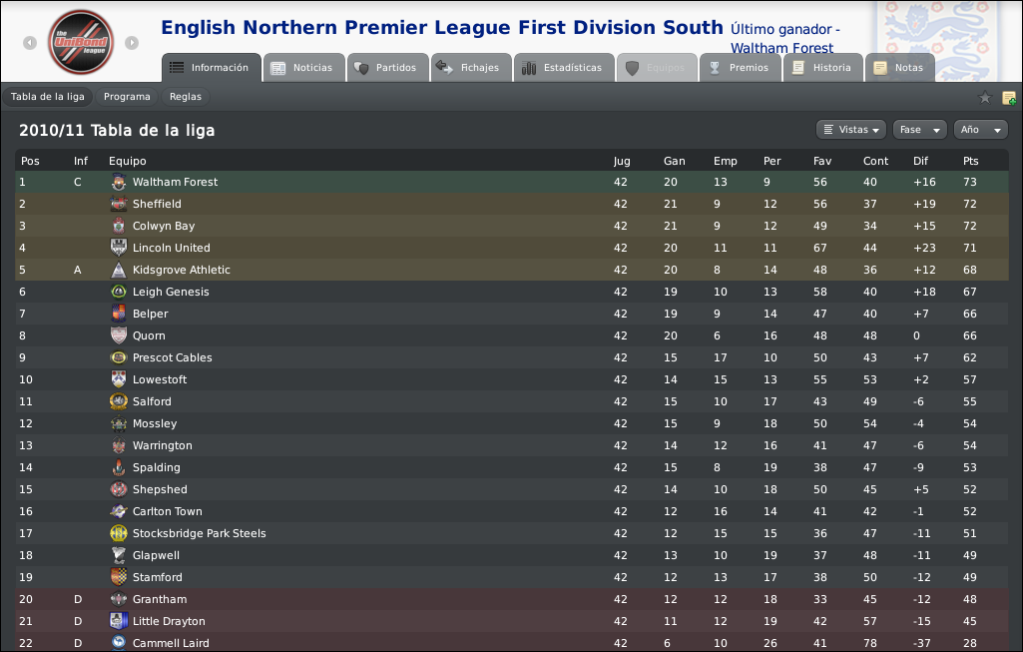Switch to the Estadísticas tab
1023x652 pixels.
(564, 67)
